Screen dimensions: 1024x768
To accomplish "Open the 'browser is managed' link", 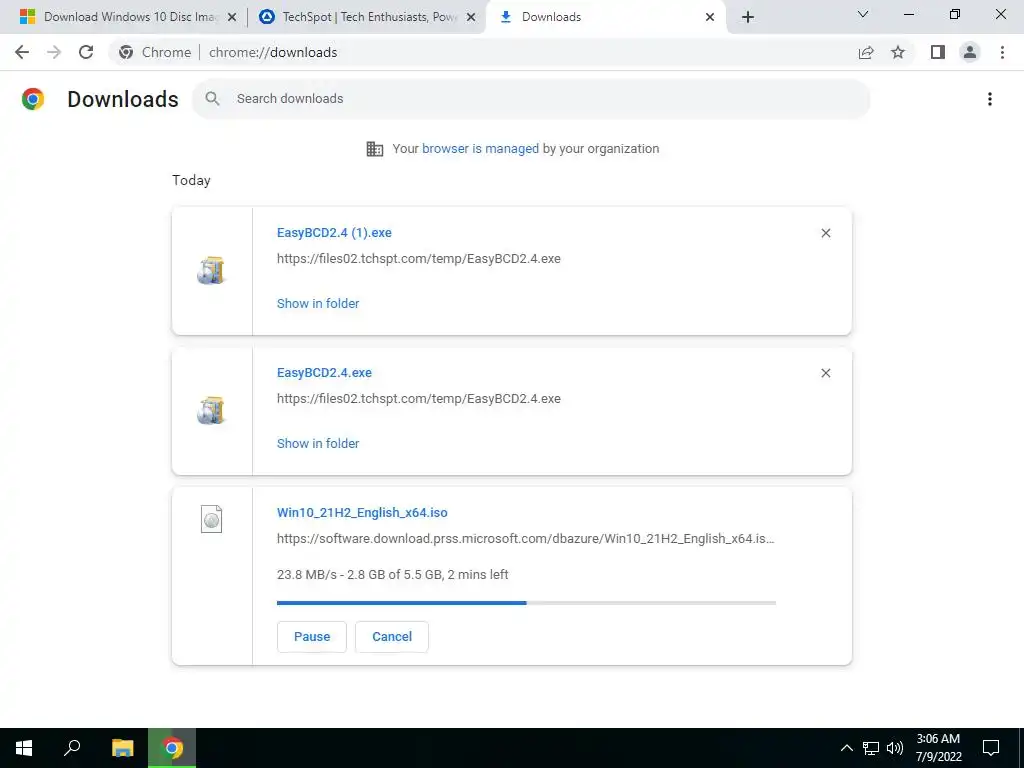I will point(480,149).
